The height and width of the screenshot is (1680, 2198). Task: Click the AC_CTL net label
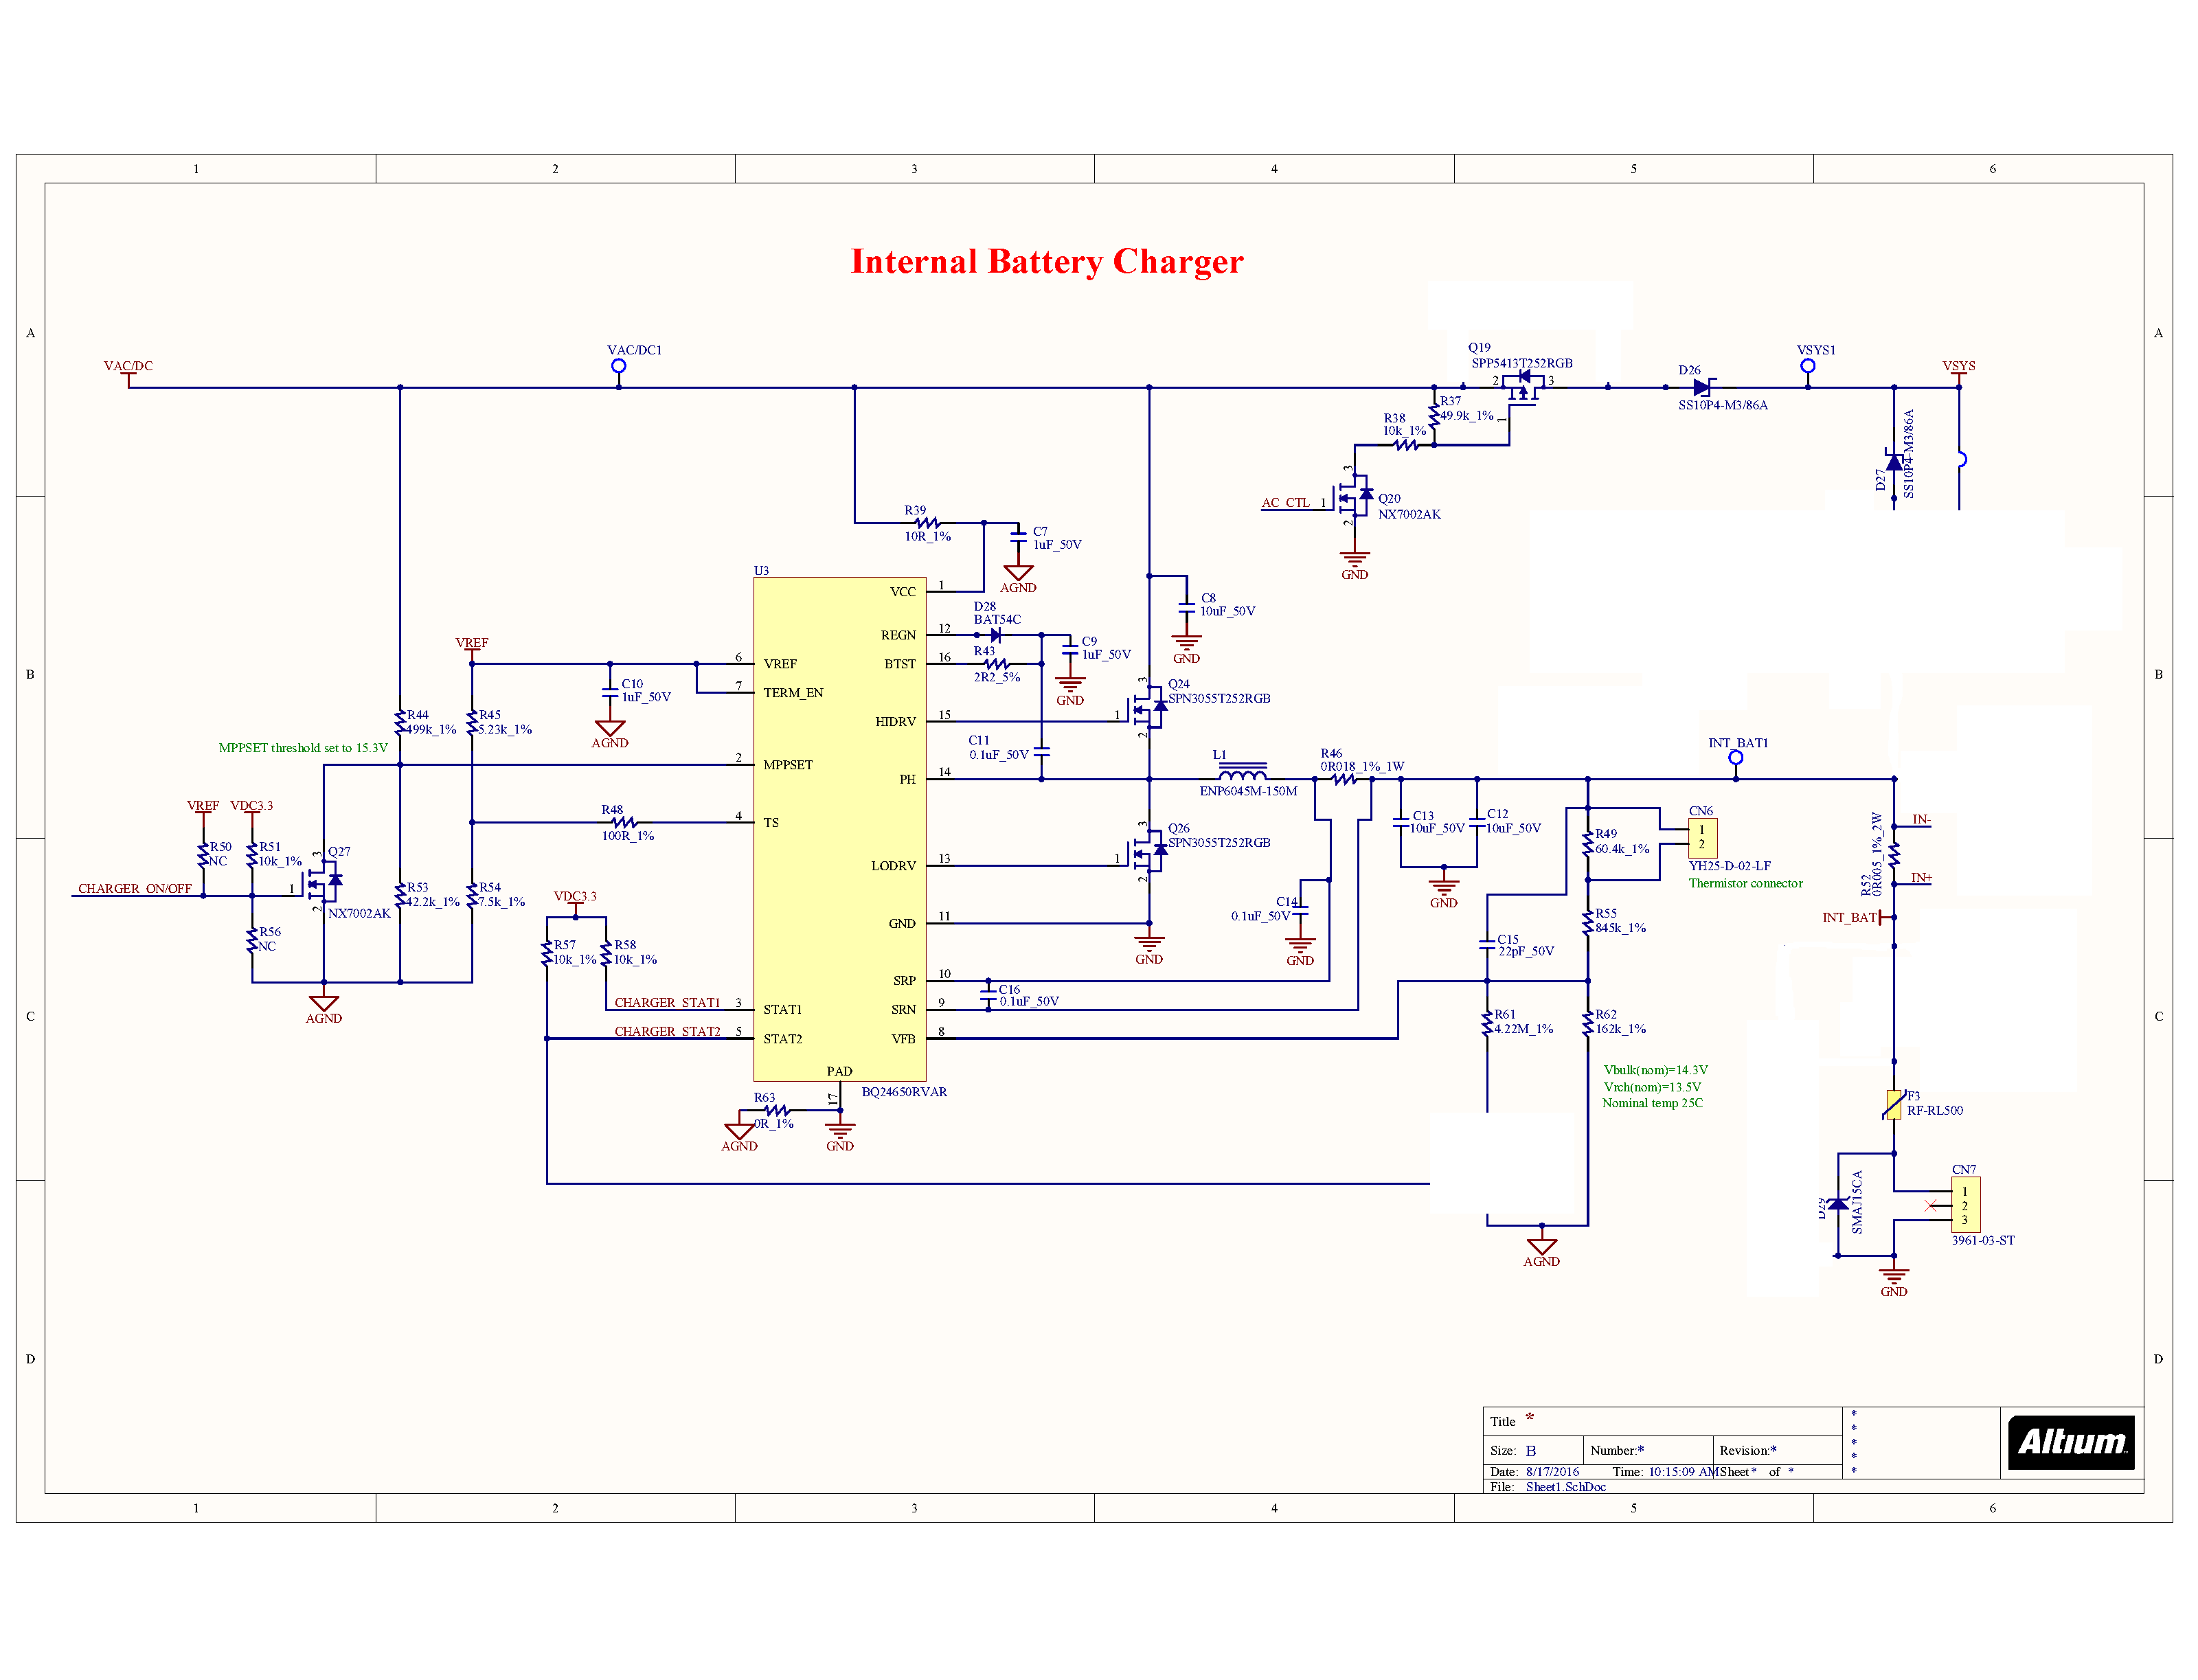click(1285, 503)
